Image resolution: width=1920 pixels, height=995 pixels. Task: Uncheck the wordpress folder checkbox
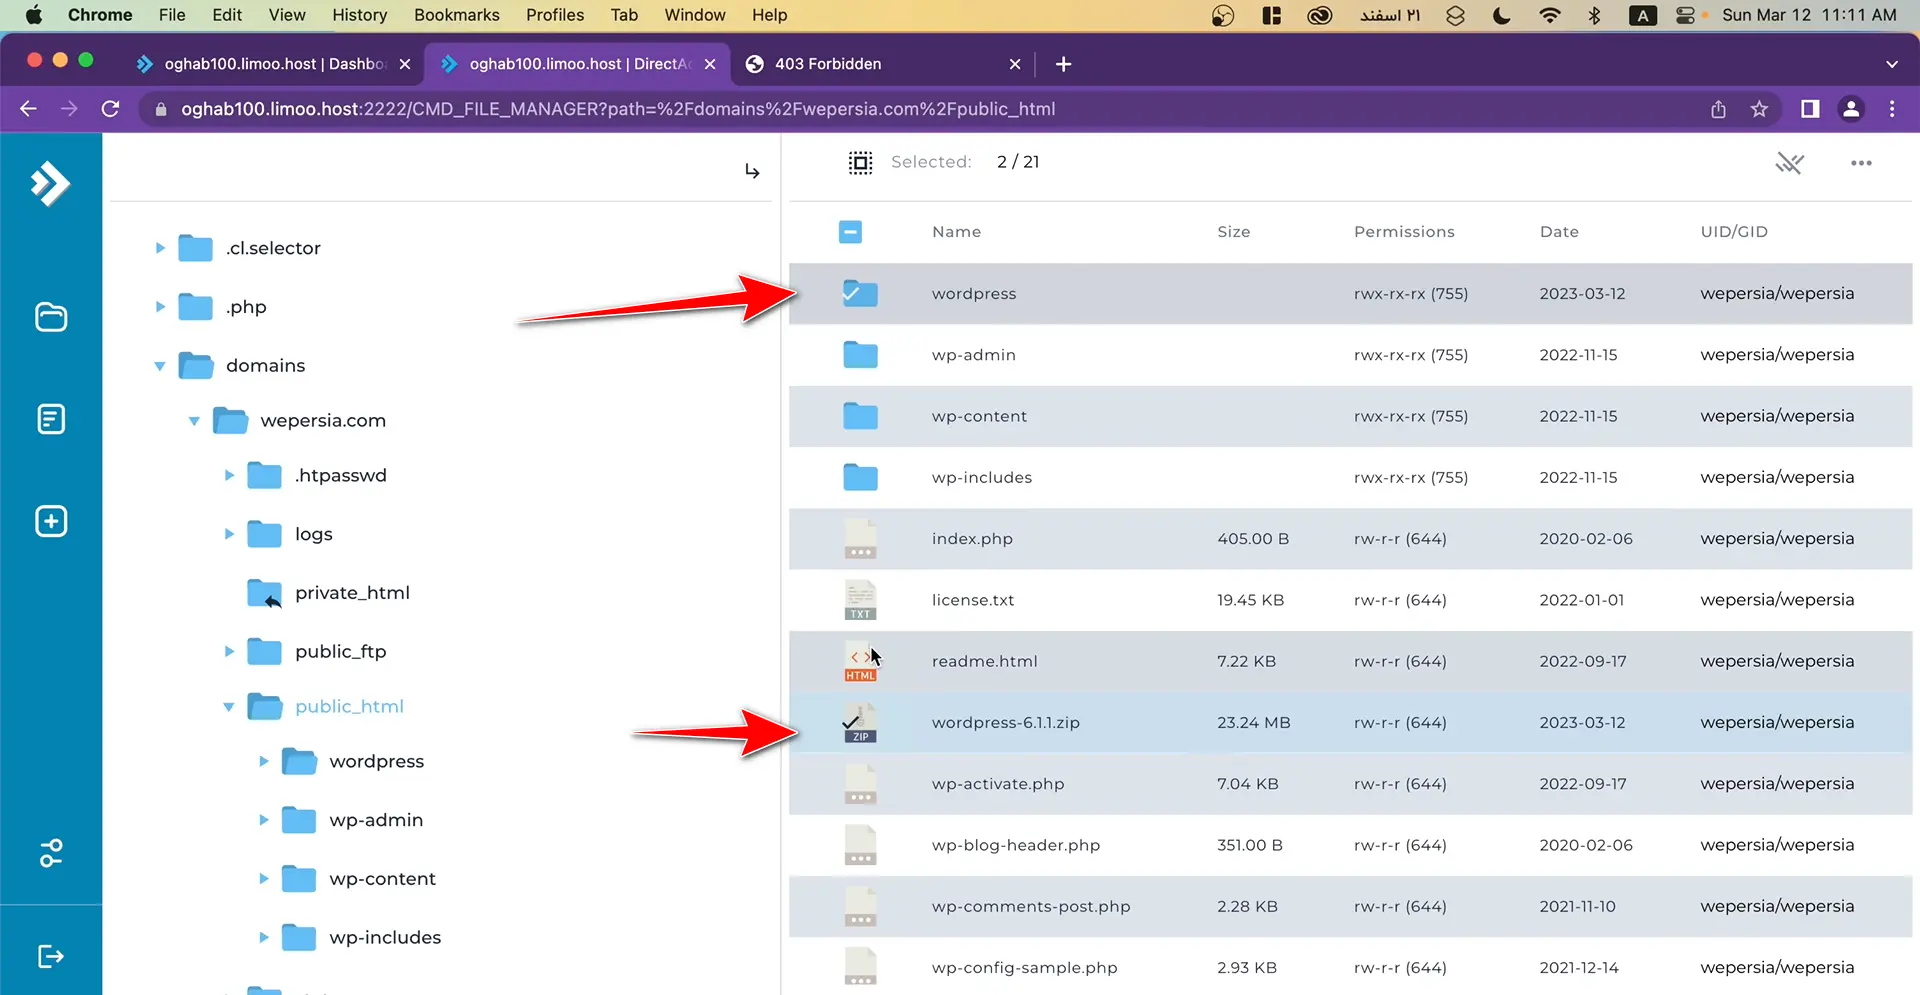point(851,293)
